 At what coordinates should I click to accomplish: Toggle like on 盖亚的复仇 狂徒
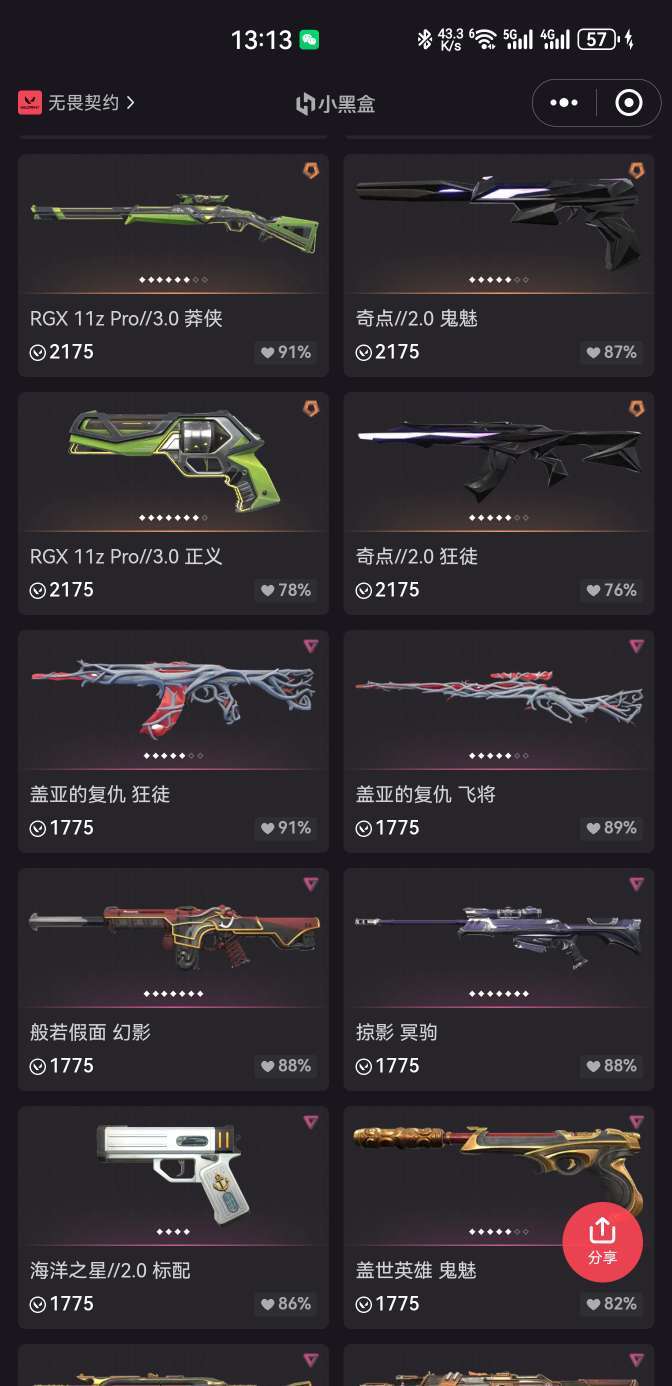click(x=286, y=828)
